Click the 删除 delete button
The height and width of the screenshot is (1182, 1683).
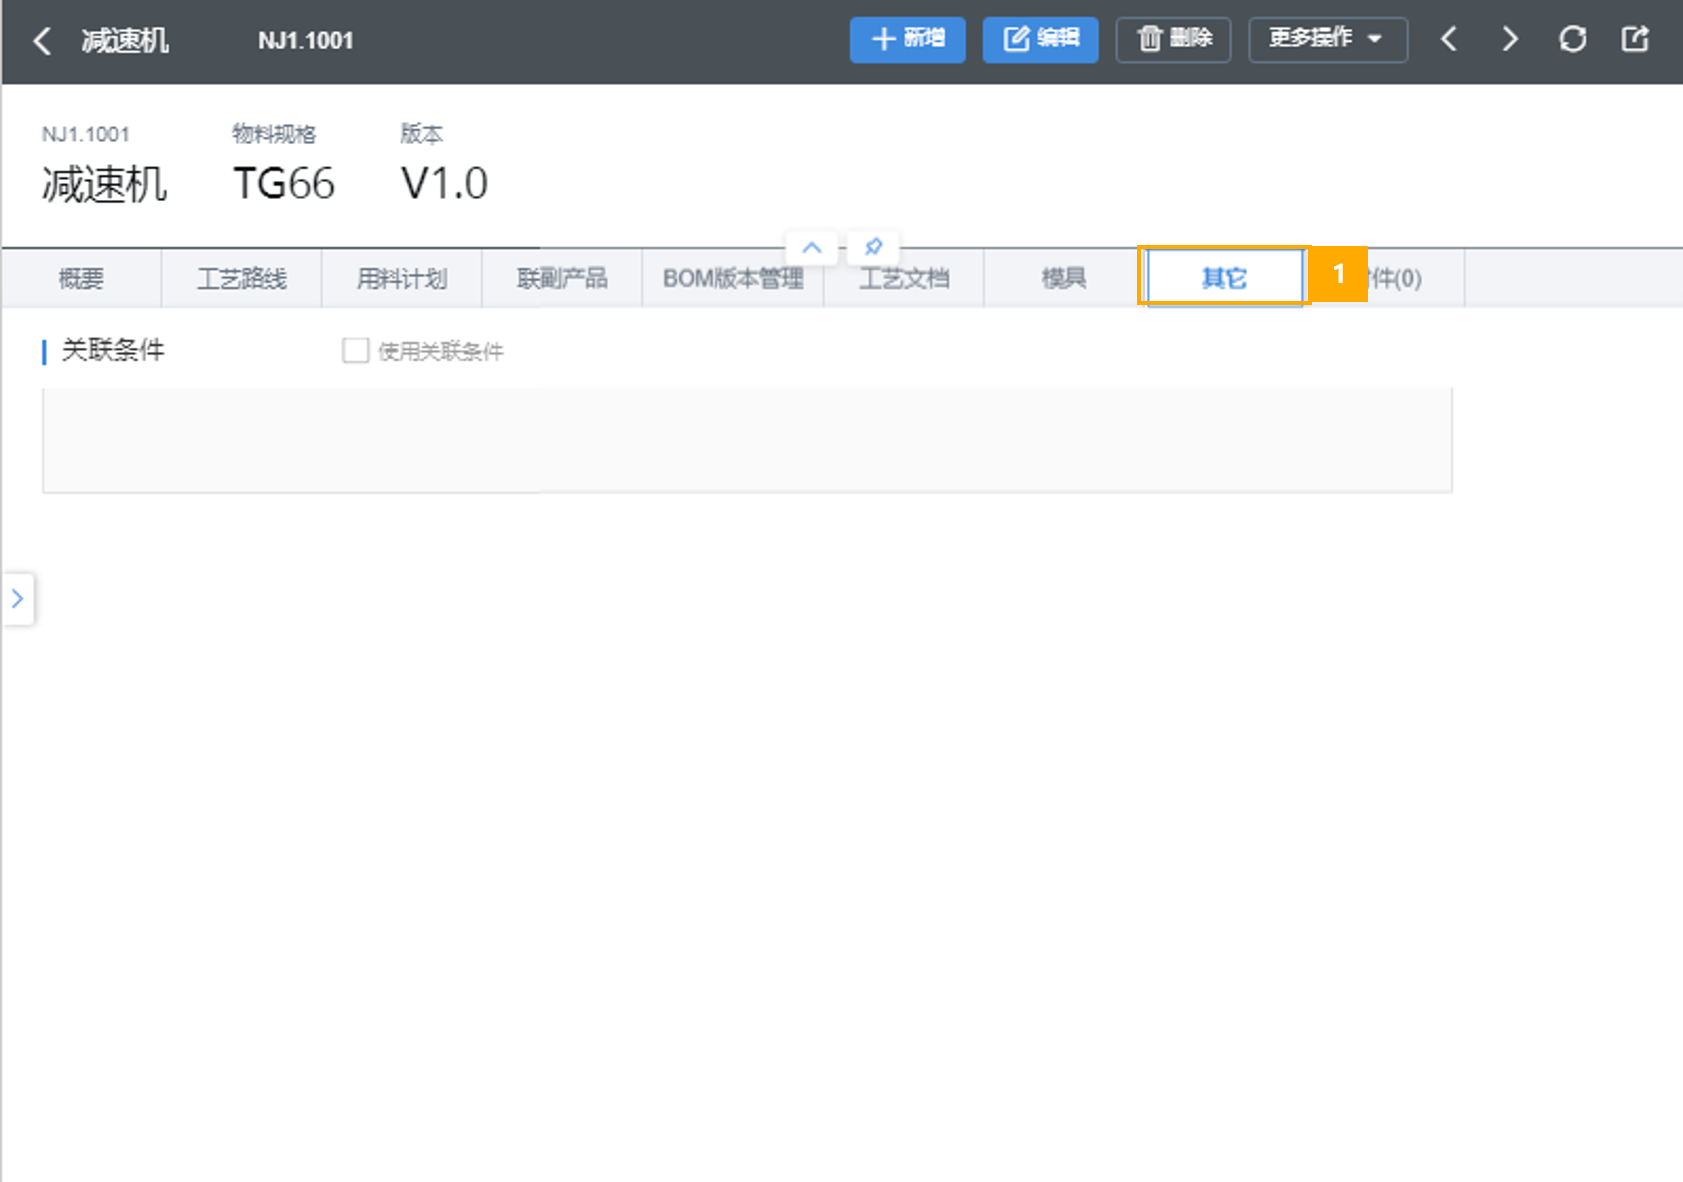pos(1173,40)
